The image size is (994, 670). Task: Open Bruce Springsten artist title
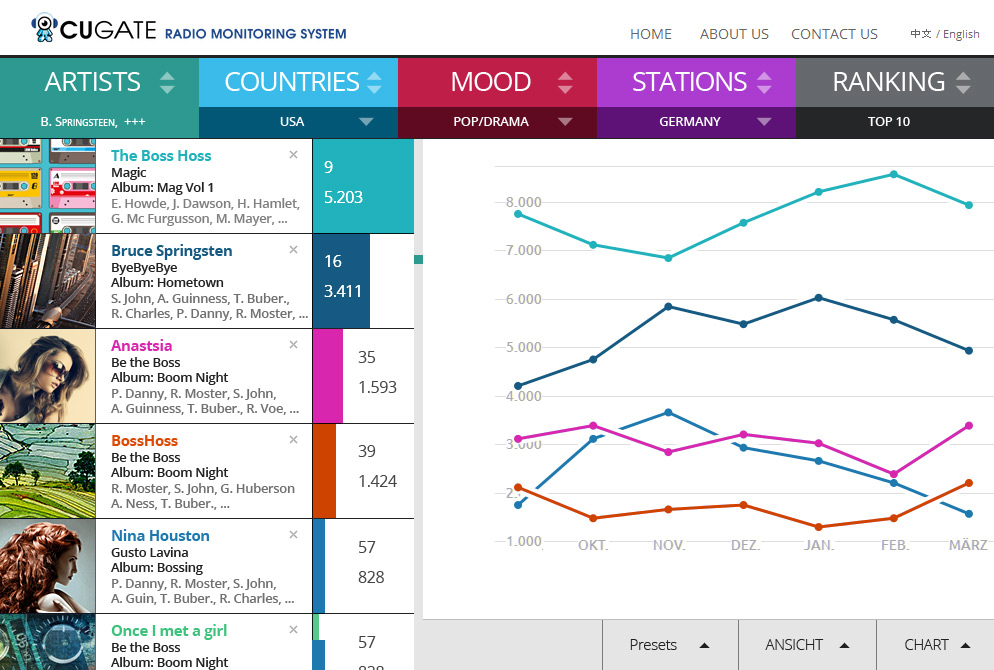click(172, 250)
